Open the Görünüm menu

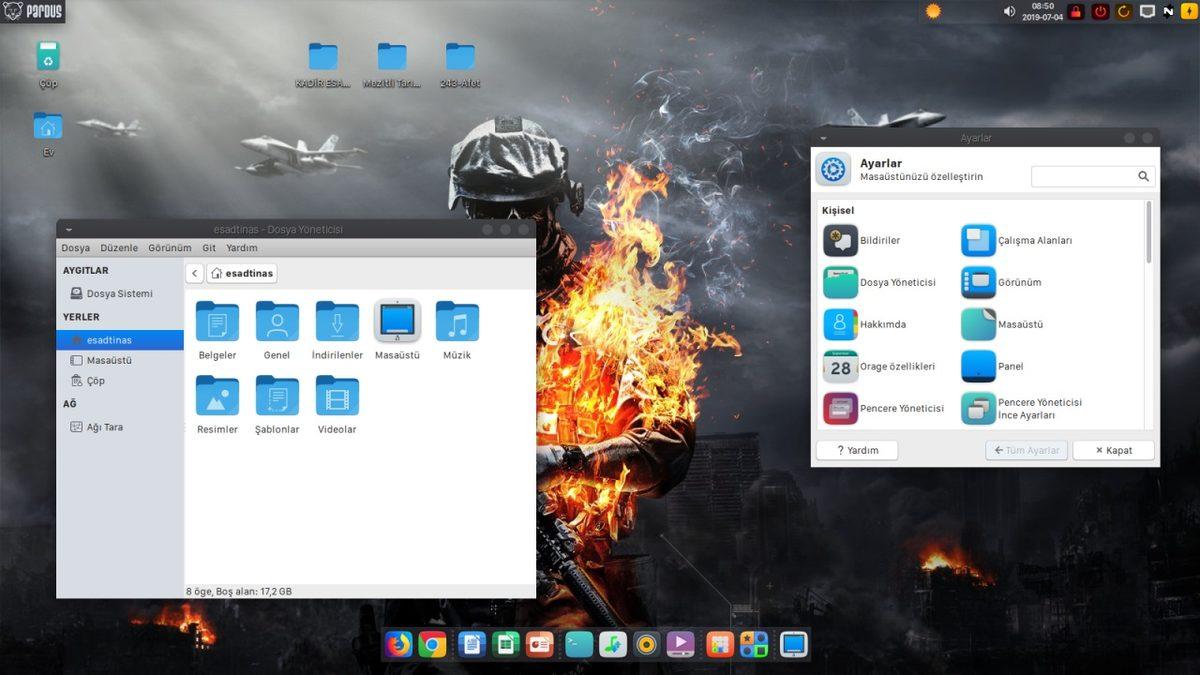(x=170, y=248)
